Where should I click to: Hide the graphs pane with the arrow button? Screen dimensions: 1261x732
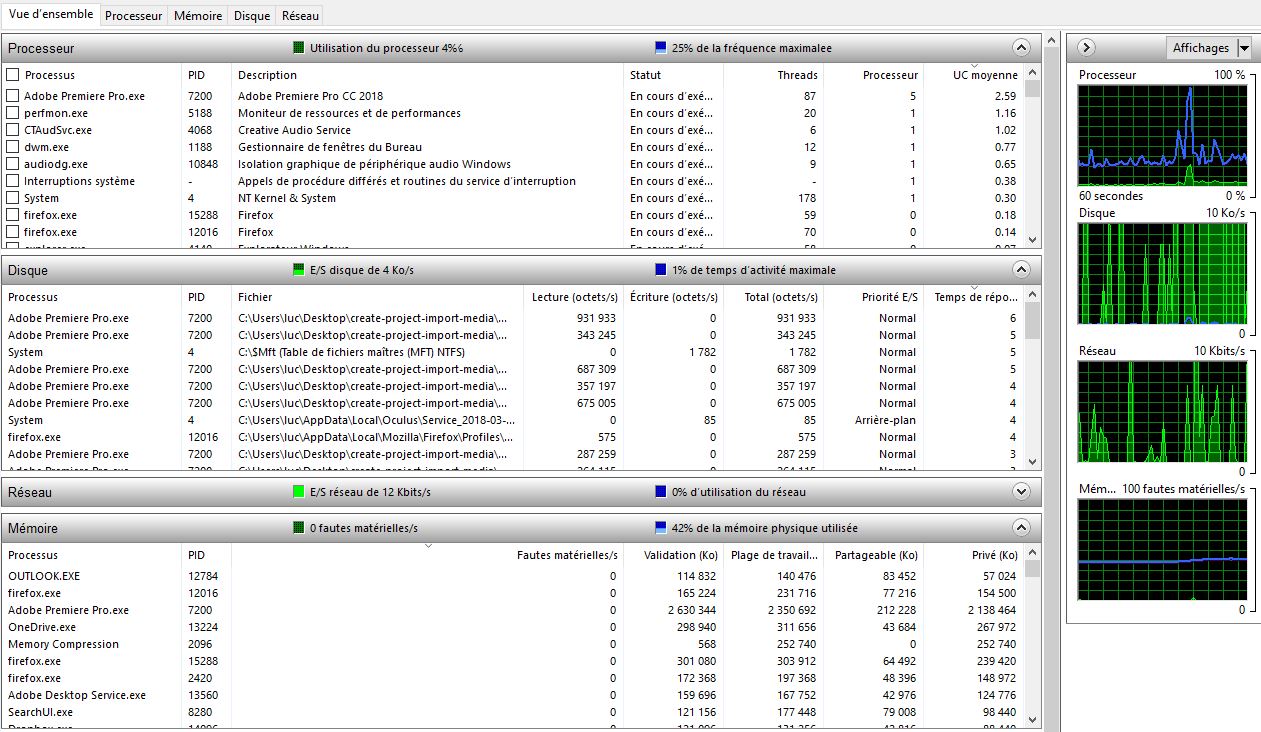(x=1087, y=47)
